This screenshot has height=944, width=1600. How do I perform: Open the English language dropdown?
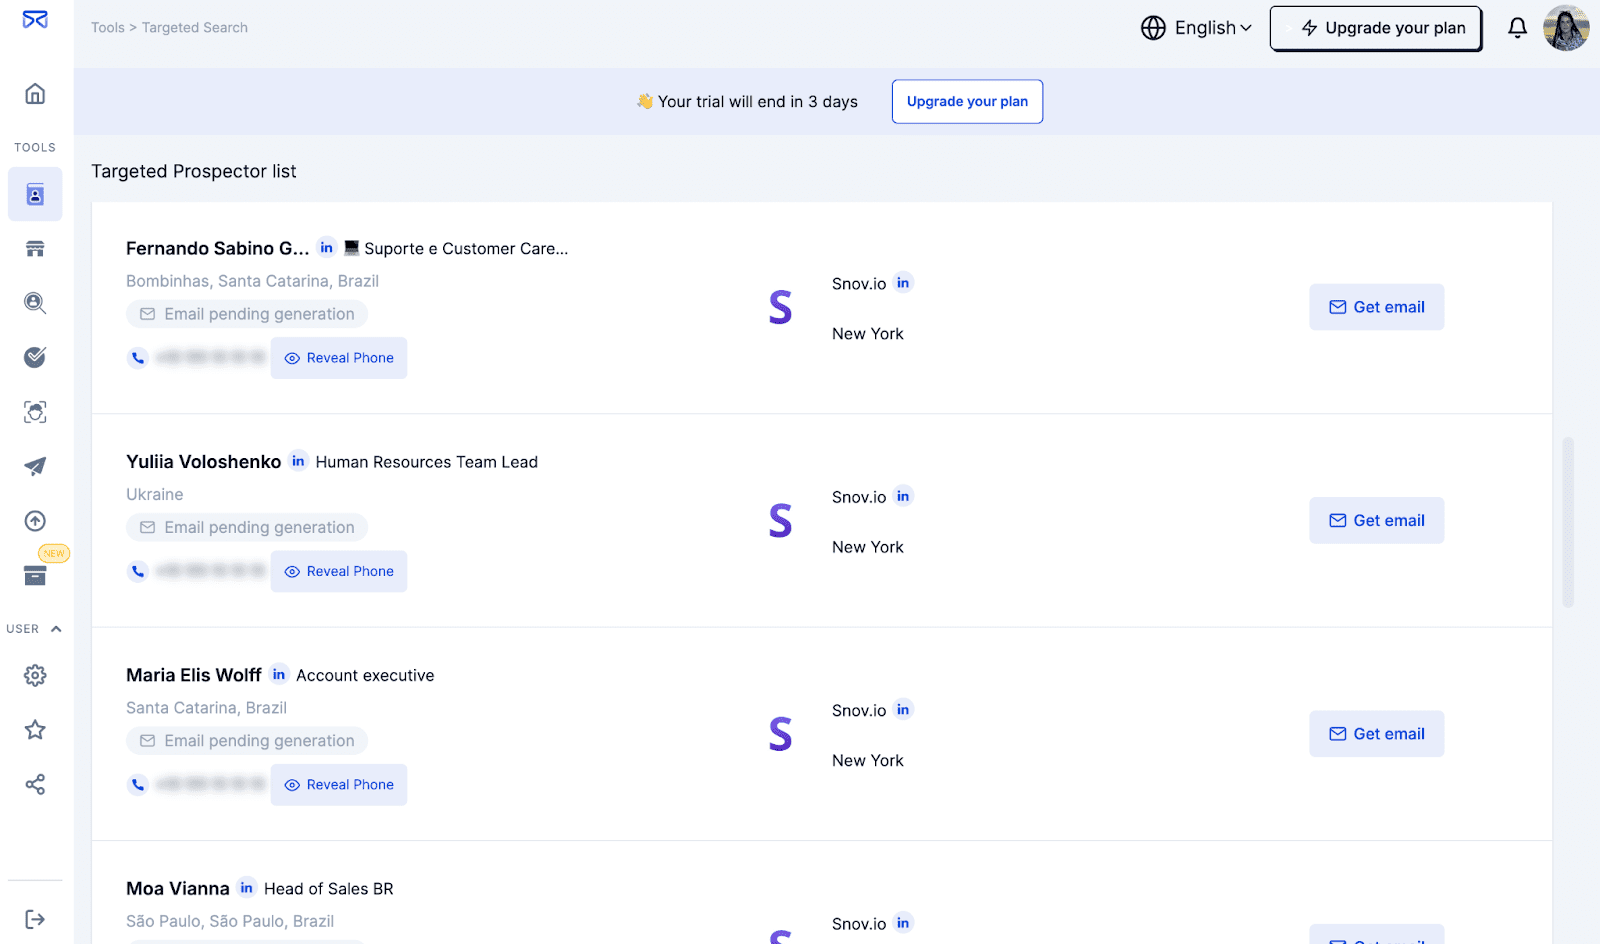(1196, 28)
